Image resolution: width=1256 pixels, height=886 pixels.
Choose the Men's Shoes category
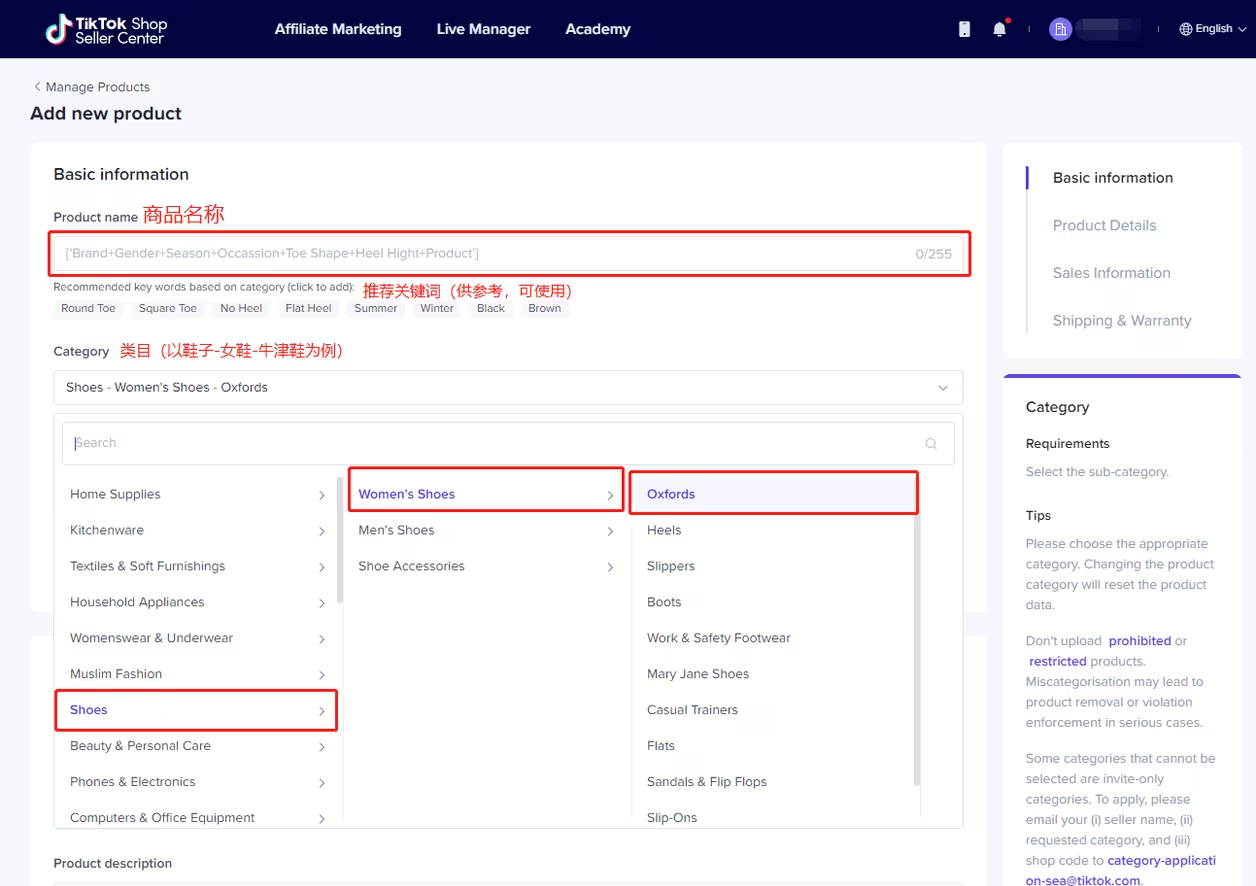coord(396,530)
